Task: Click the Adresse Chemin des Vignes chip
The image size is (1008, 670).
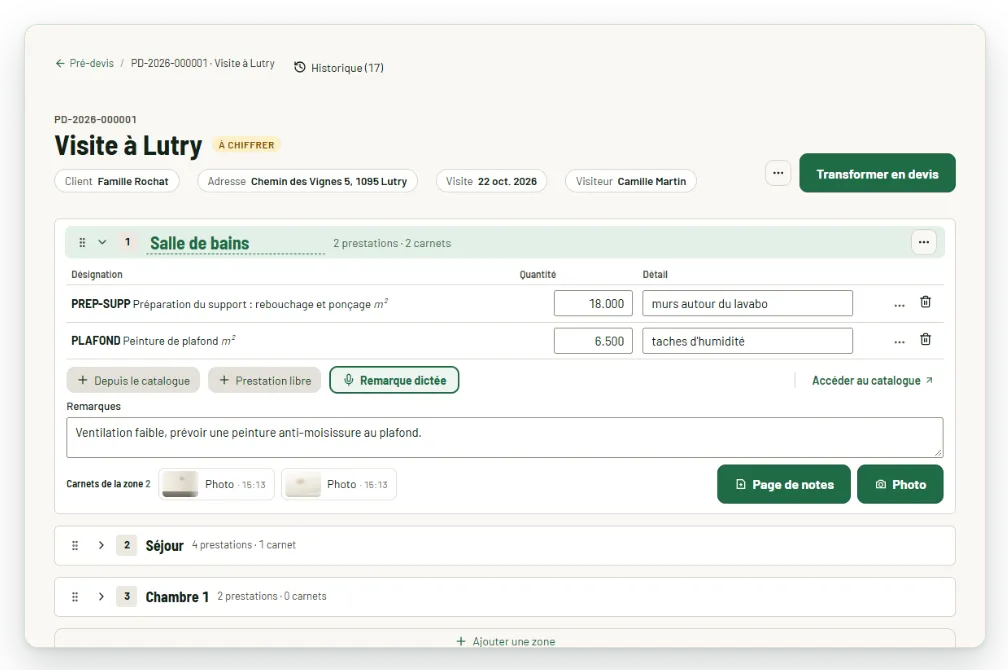Action: (307, 181)
